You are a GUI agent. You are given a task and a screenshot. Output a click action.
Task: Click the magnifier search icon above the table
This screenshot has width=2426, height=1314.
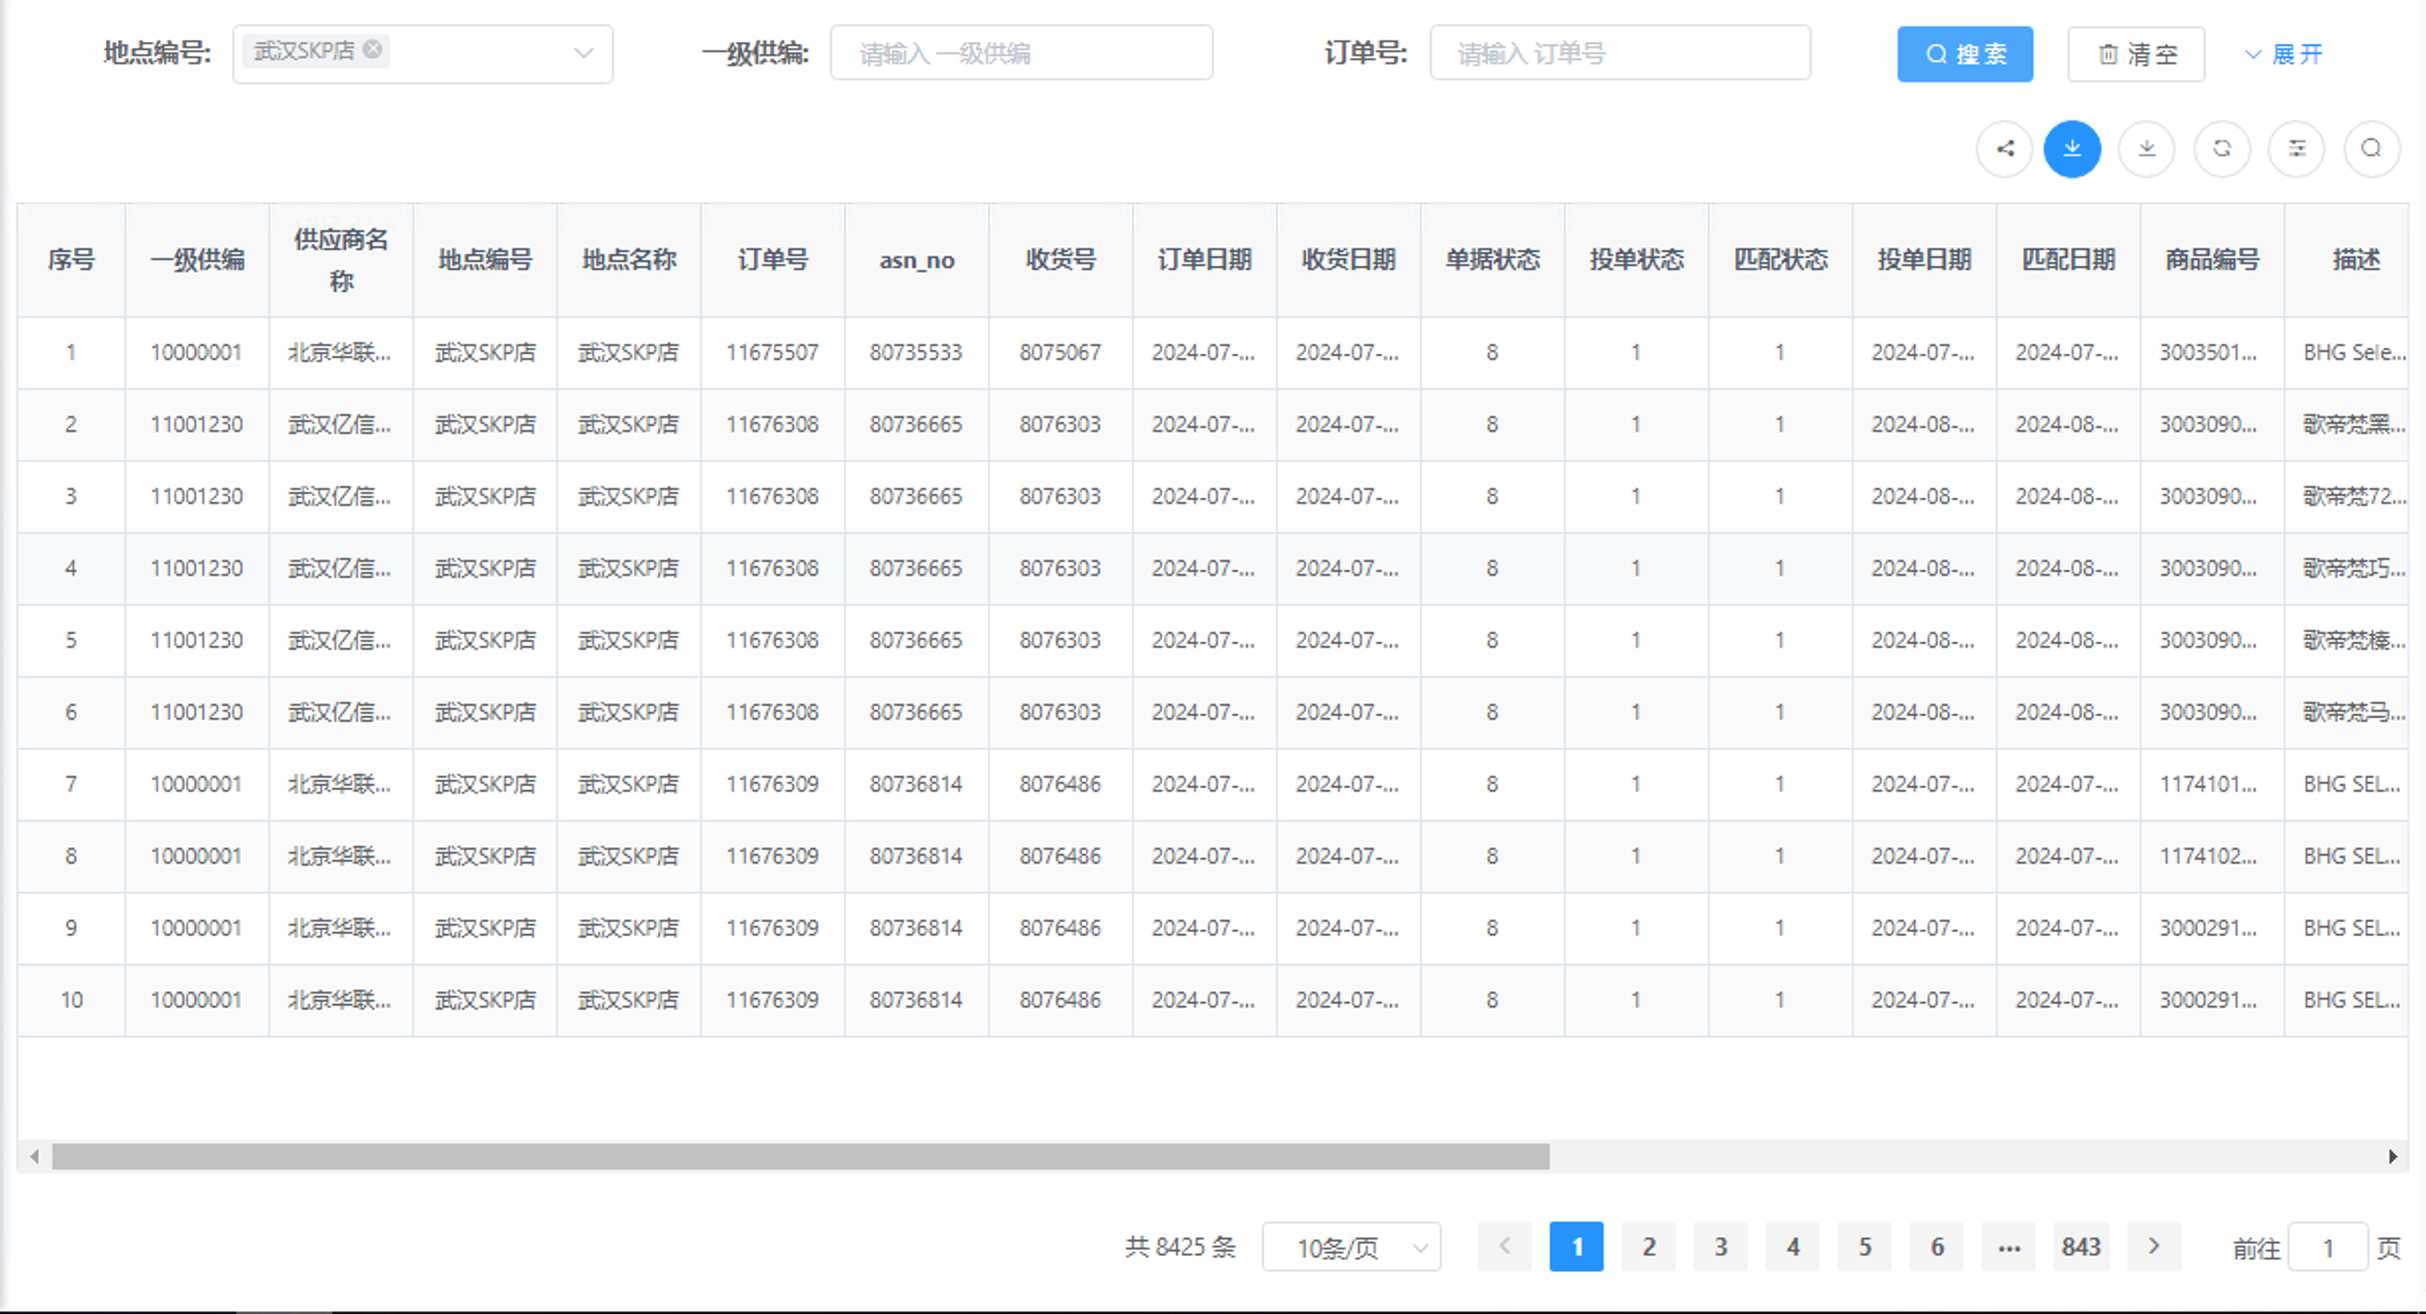coord(2371,148)
